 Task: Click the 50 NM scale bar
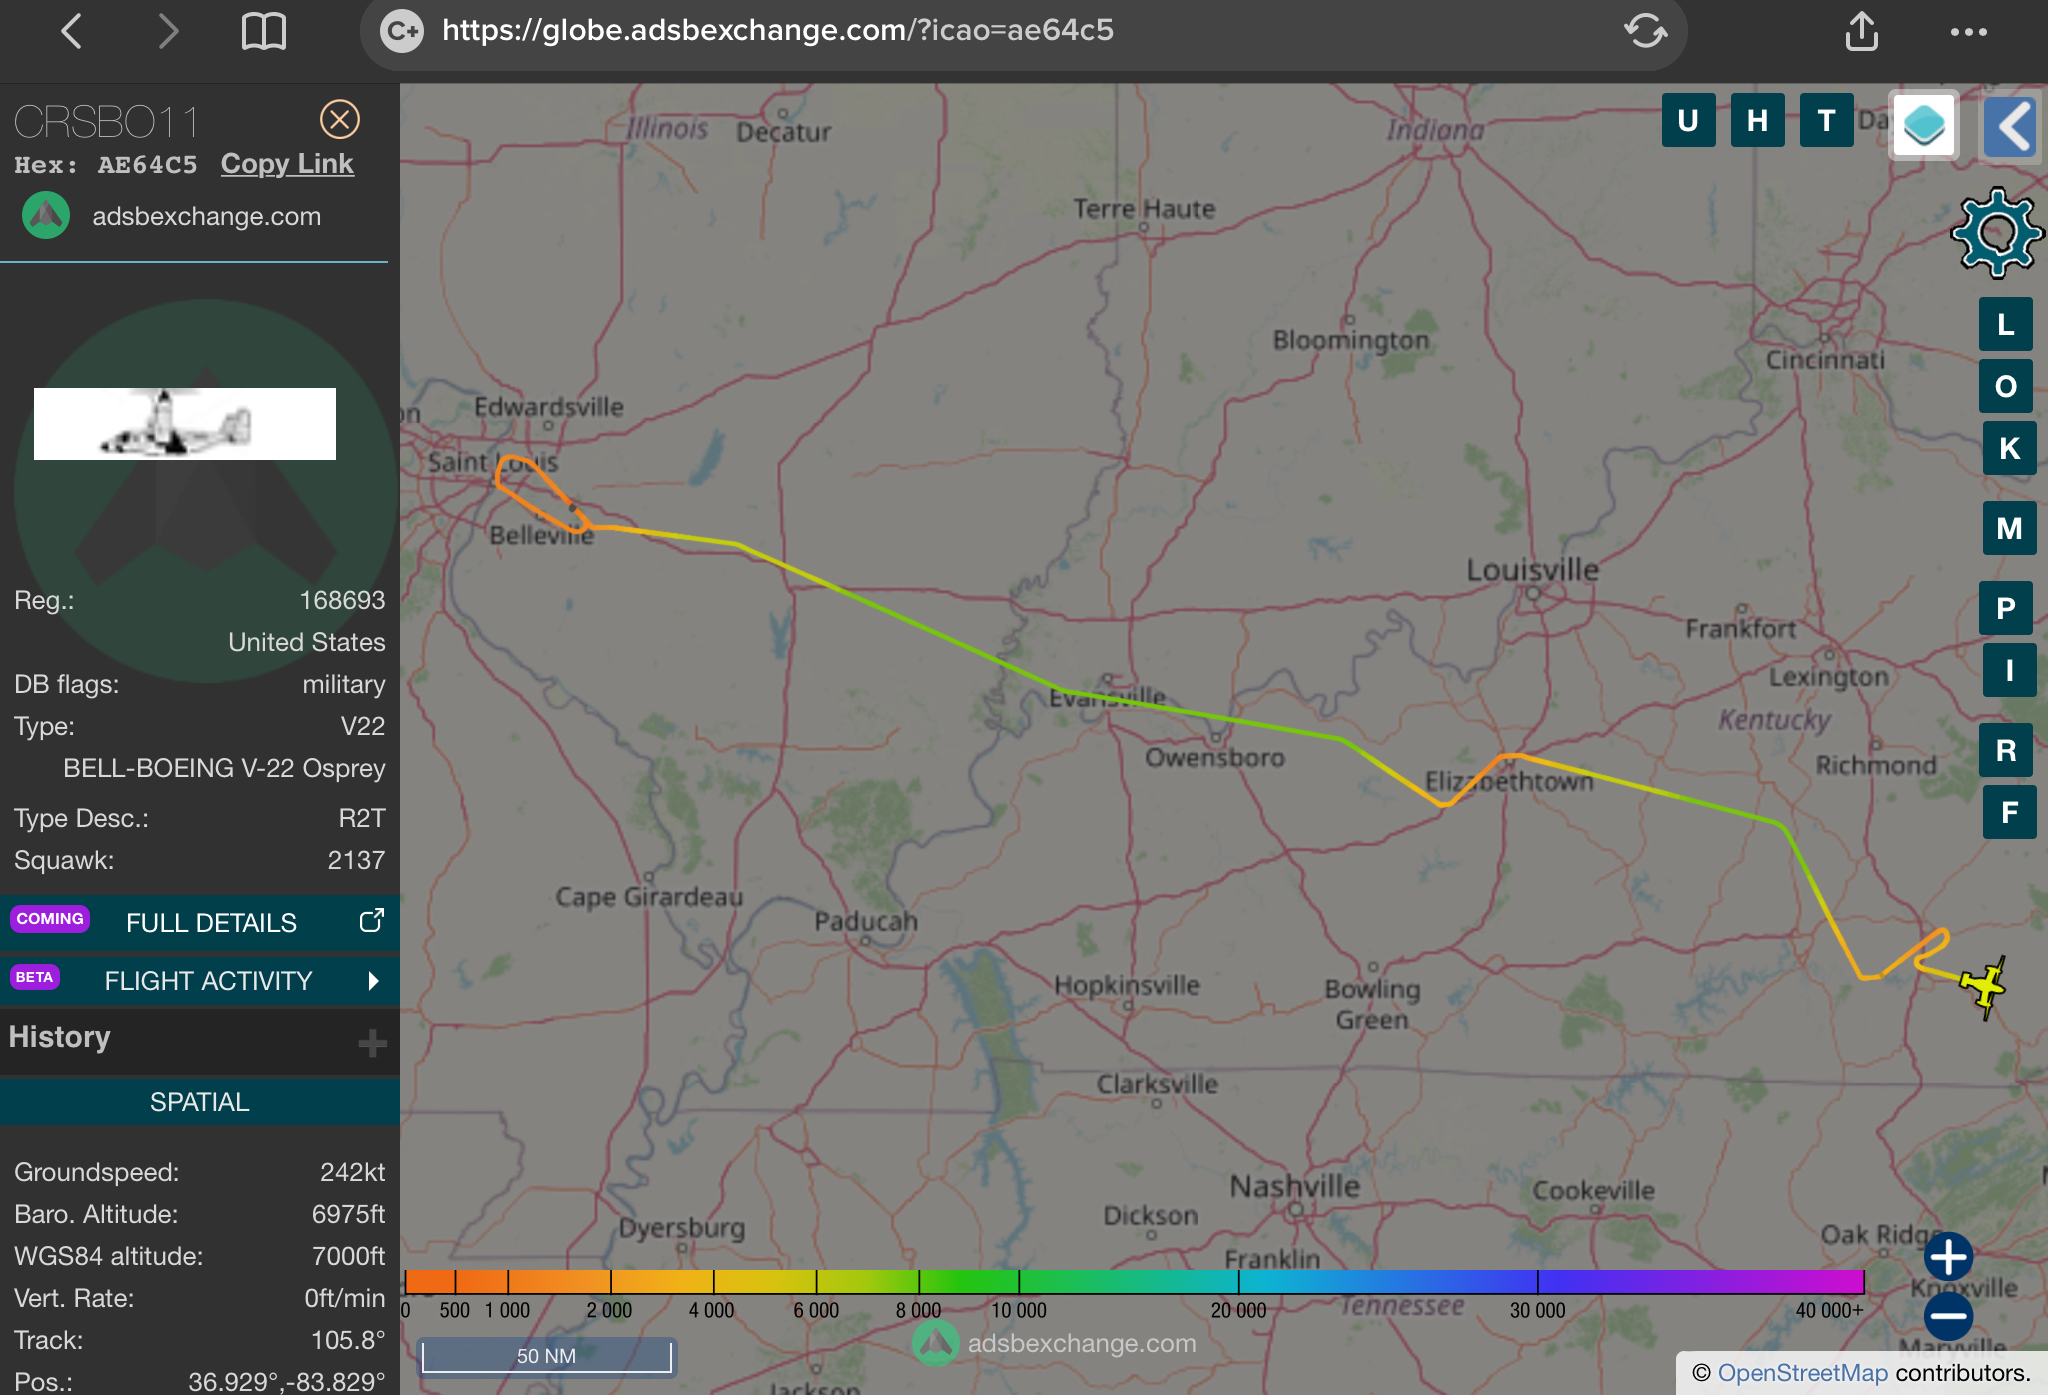pyautogui.click(x=546, y=1356)
